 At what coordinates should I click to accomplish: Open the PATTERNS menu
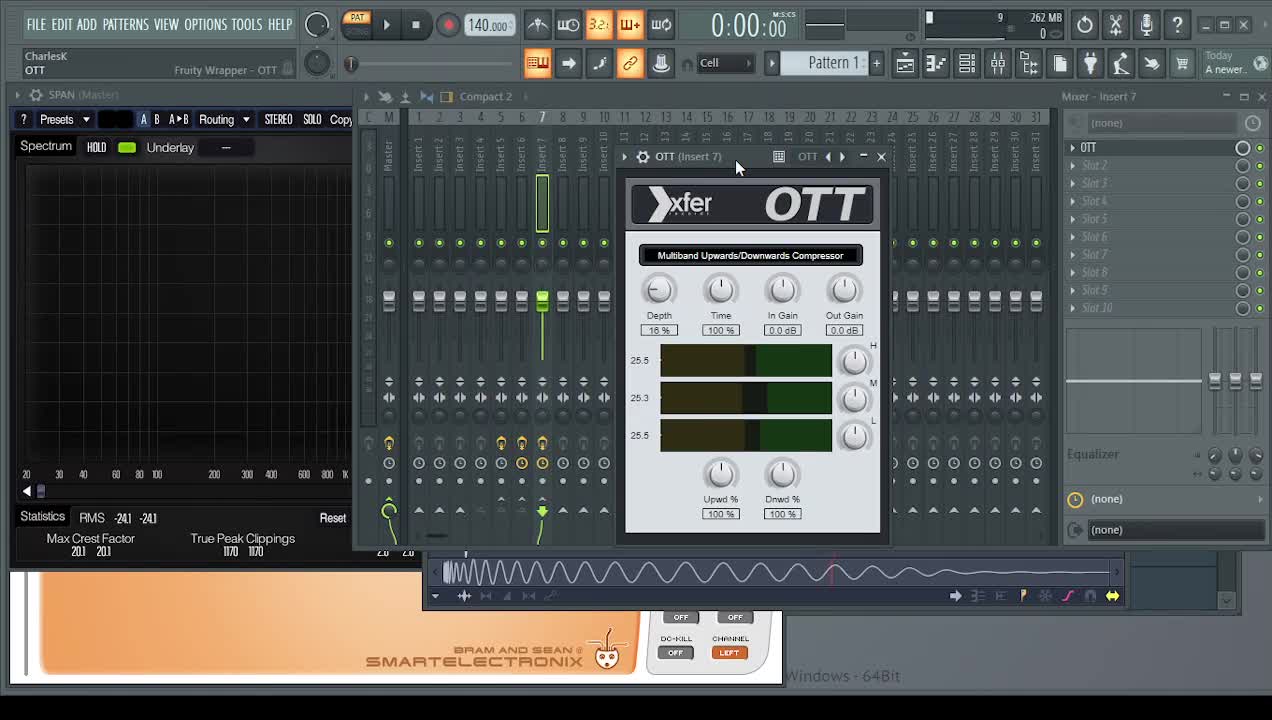pyautogui.click(x=125, y=24)
